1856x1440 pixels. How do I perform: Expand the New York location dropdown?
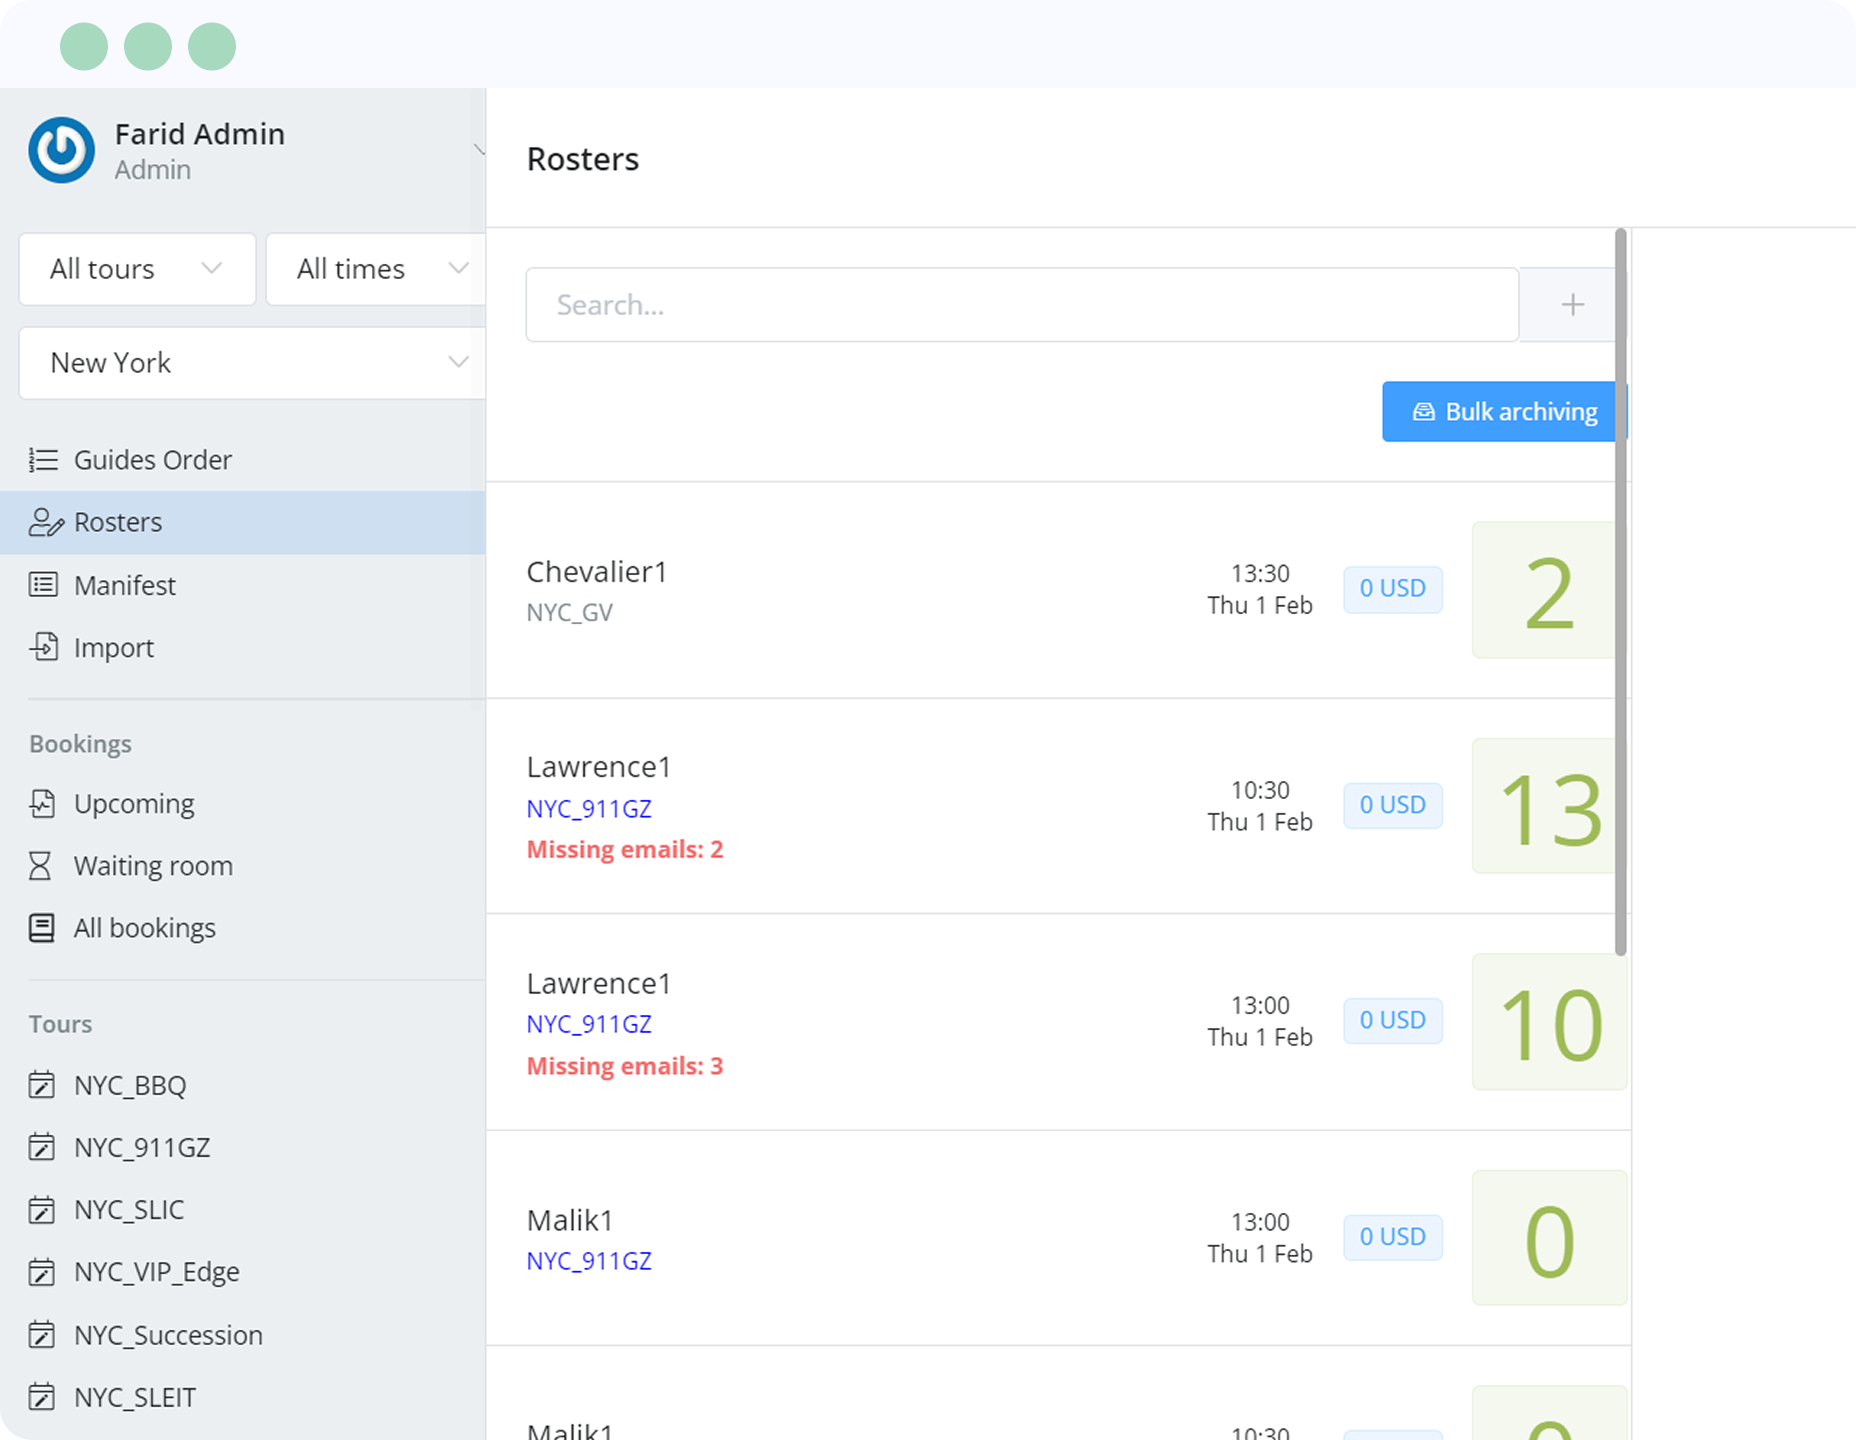(x=252, y=363)
